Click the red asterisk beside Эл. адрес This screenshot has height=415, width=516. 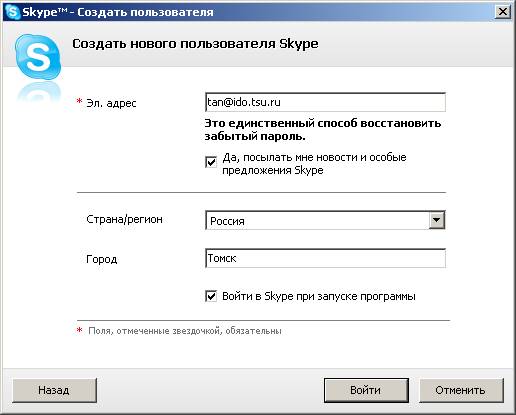(x=79, y=101)
